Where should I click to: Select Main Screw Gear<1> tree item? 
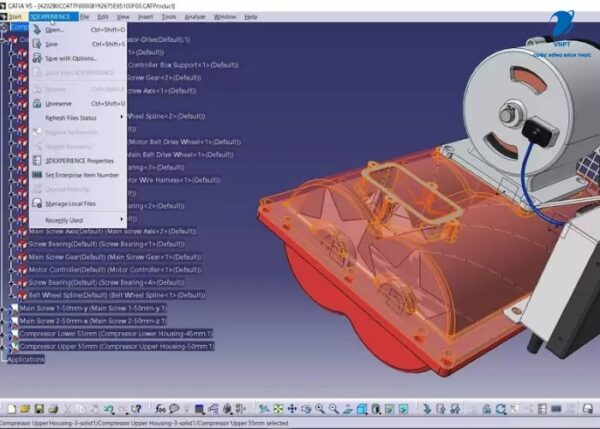[115, 257]
